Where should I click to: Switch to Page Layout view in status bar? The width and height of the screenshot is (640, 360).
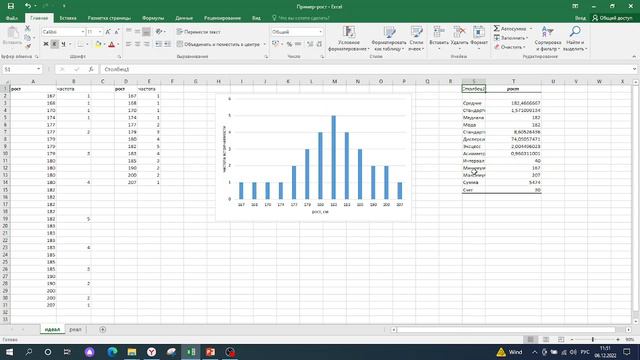546,340
